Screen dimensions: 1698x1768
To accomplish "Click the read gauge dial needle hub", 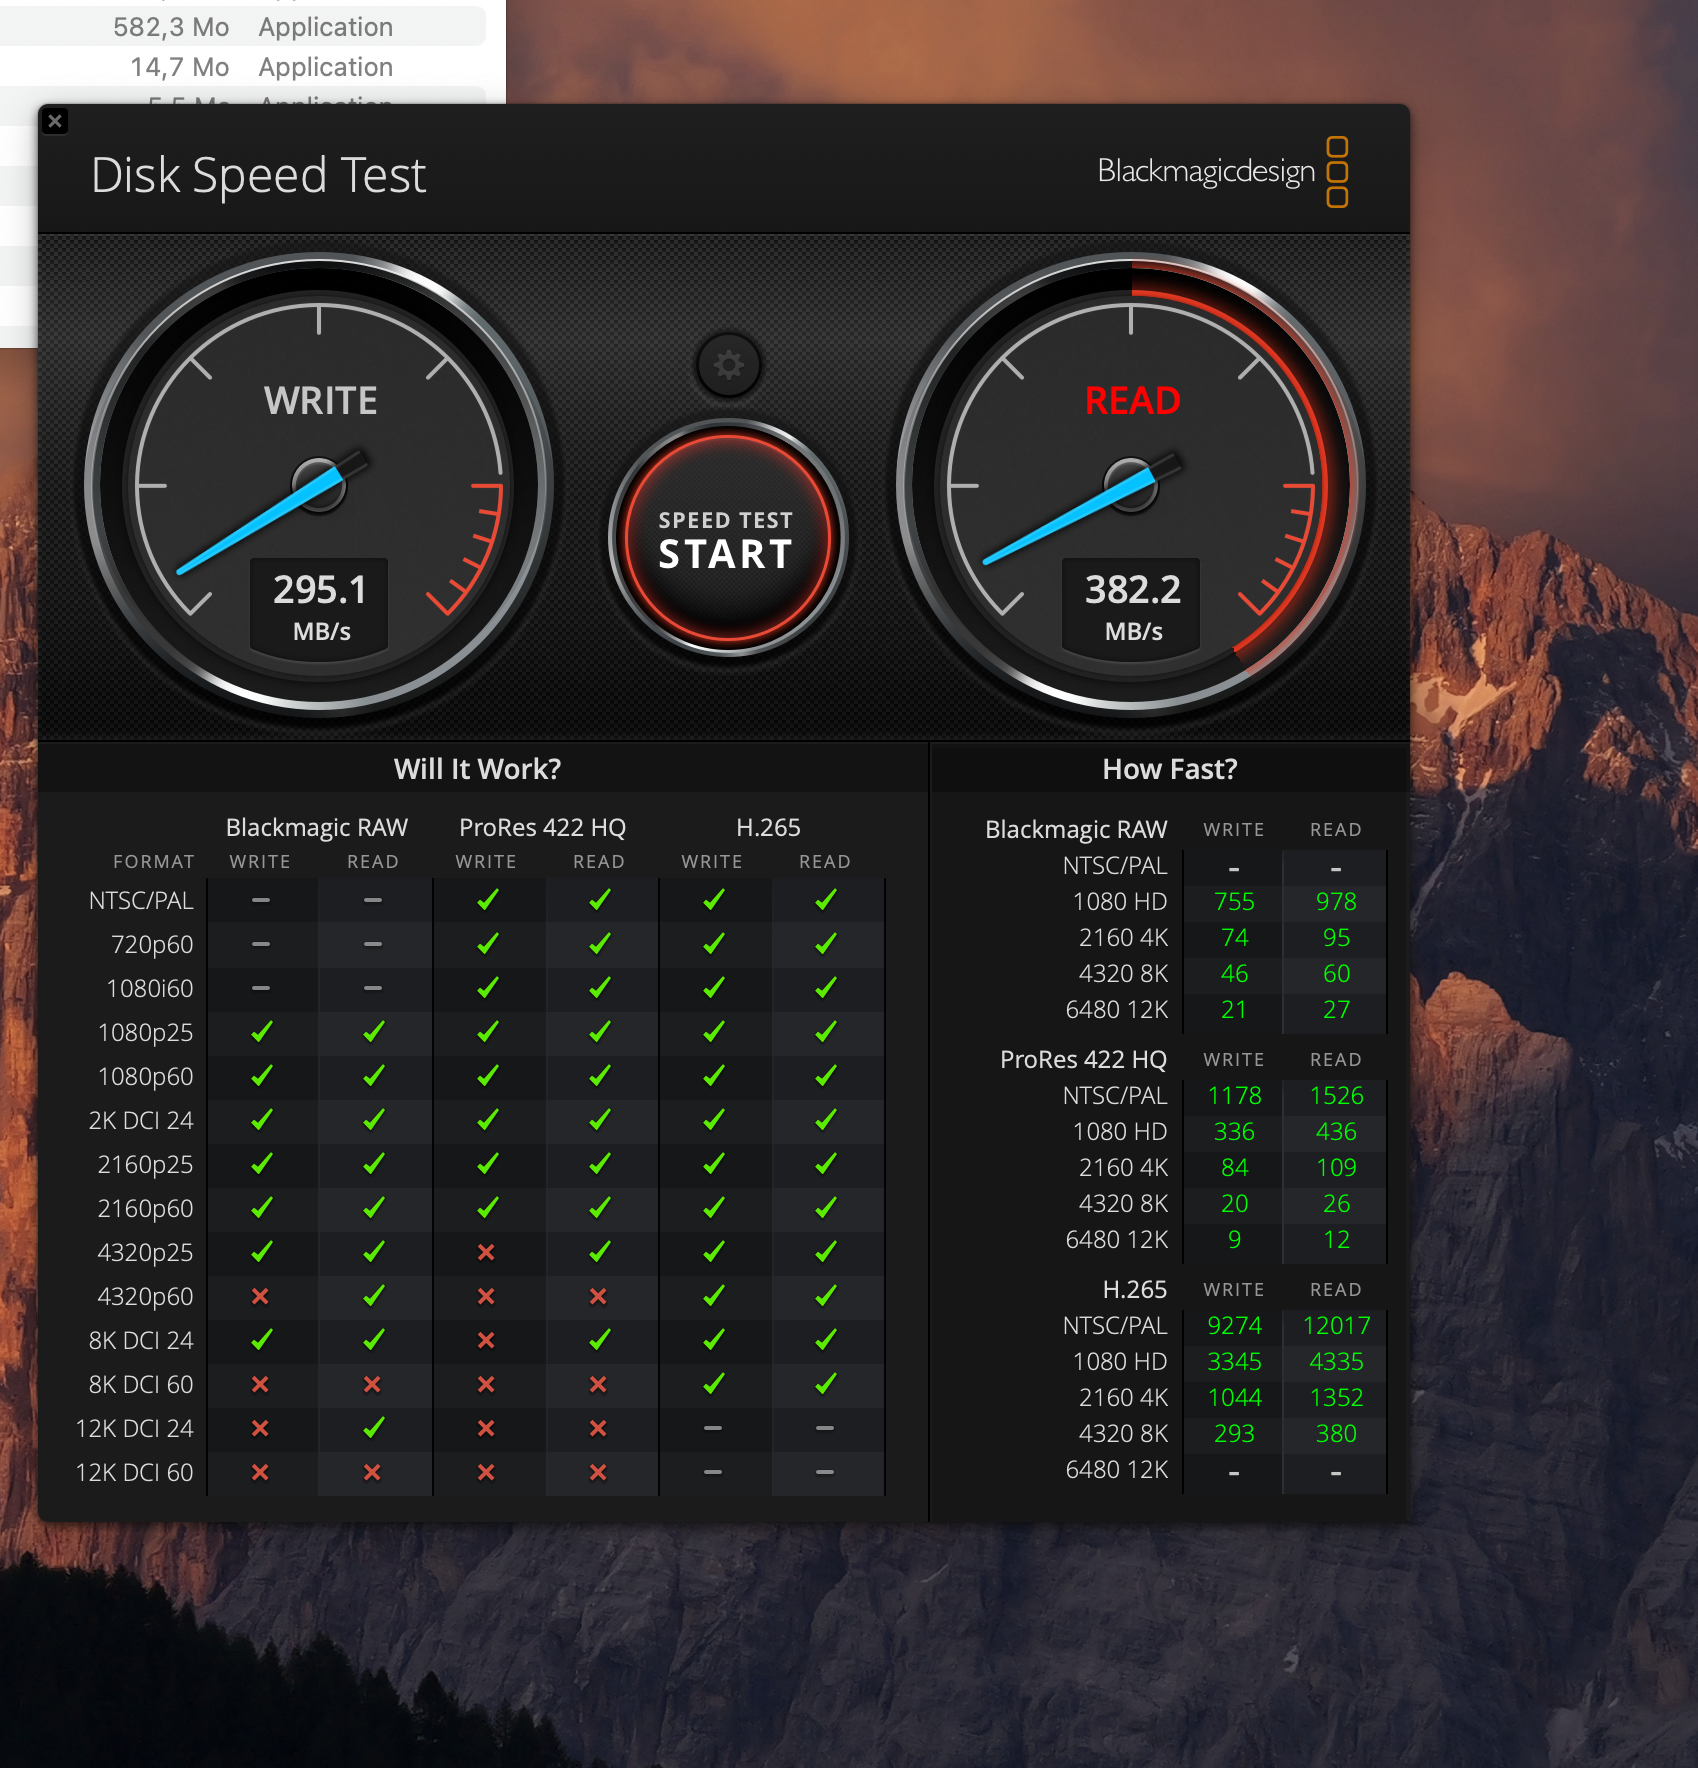I will tap(1131, 486).
